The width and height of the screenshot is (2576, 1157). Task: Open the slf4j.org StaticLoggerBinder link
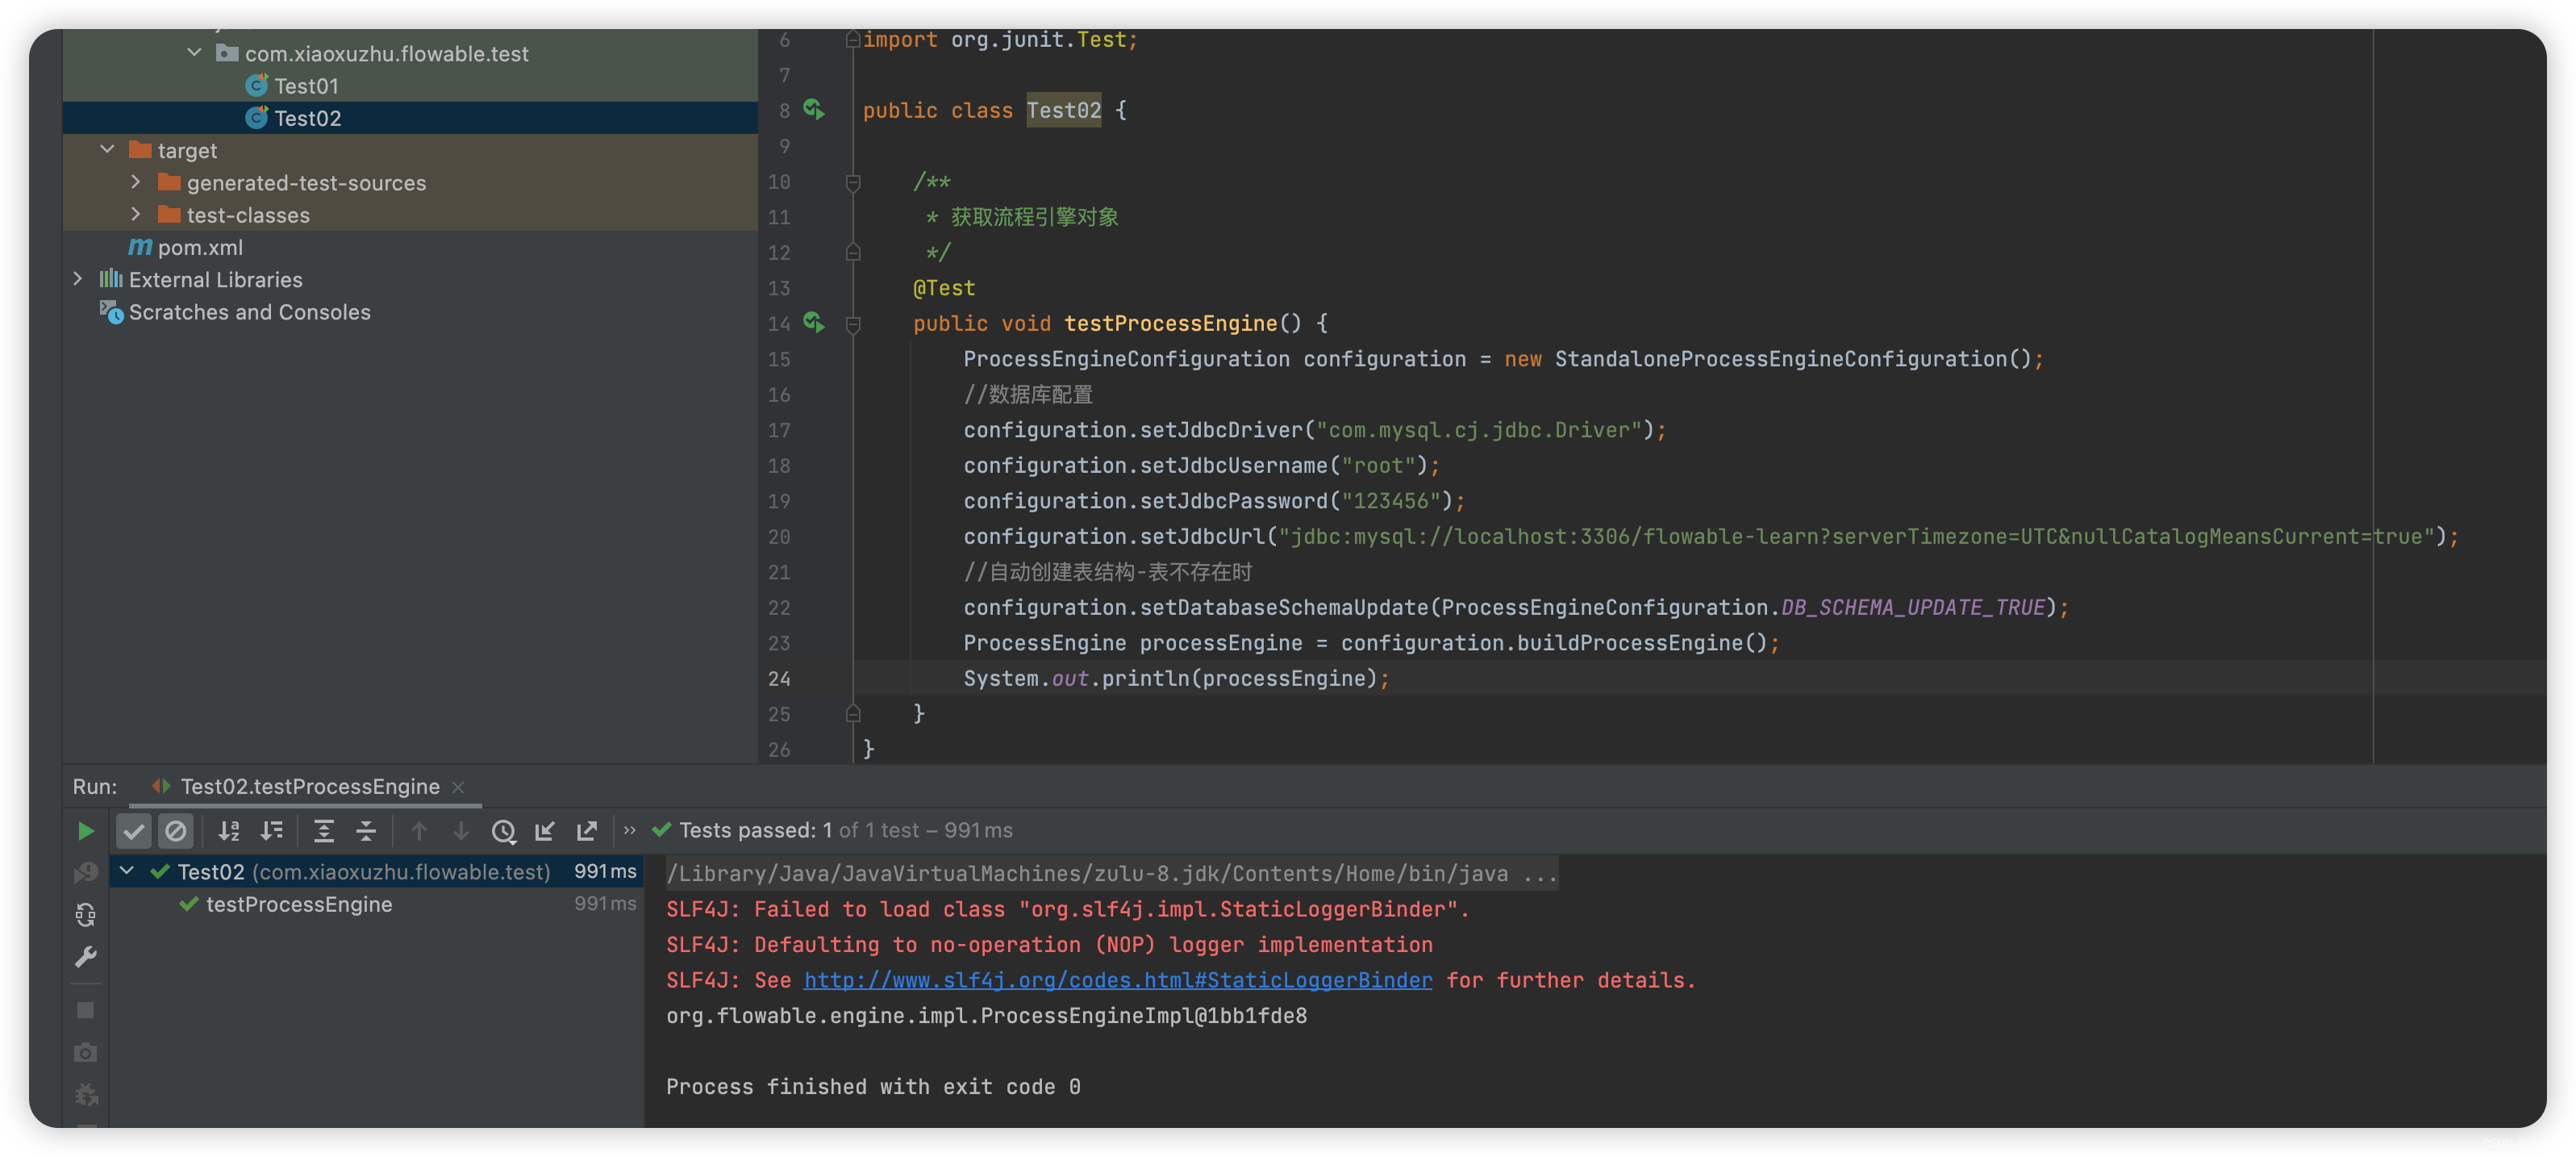coord(1117,980)
